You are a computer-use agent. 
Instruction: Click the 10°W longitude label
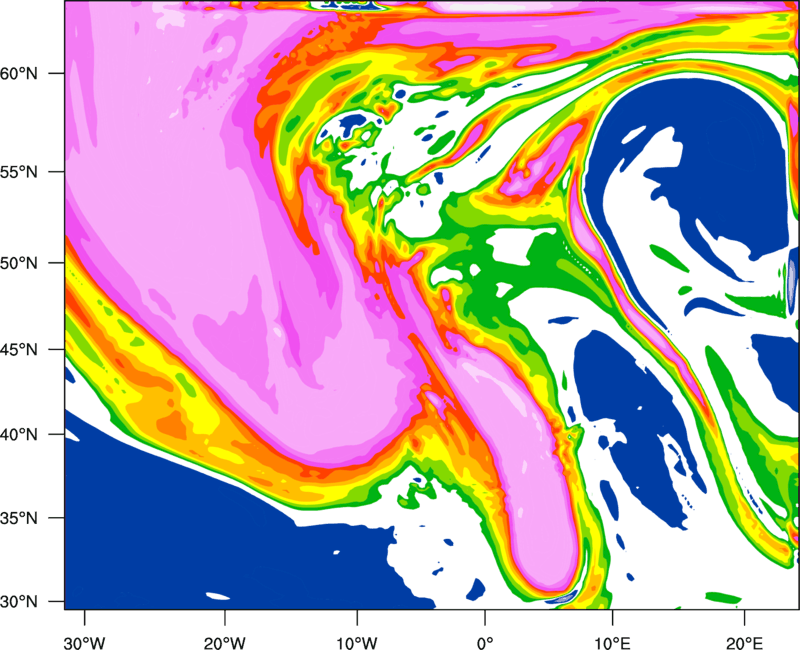[x=357, y=643]
